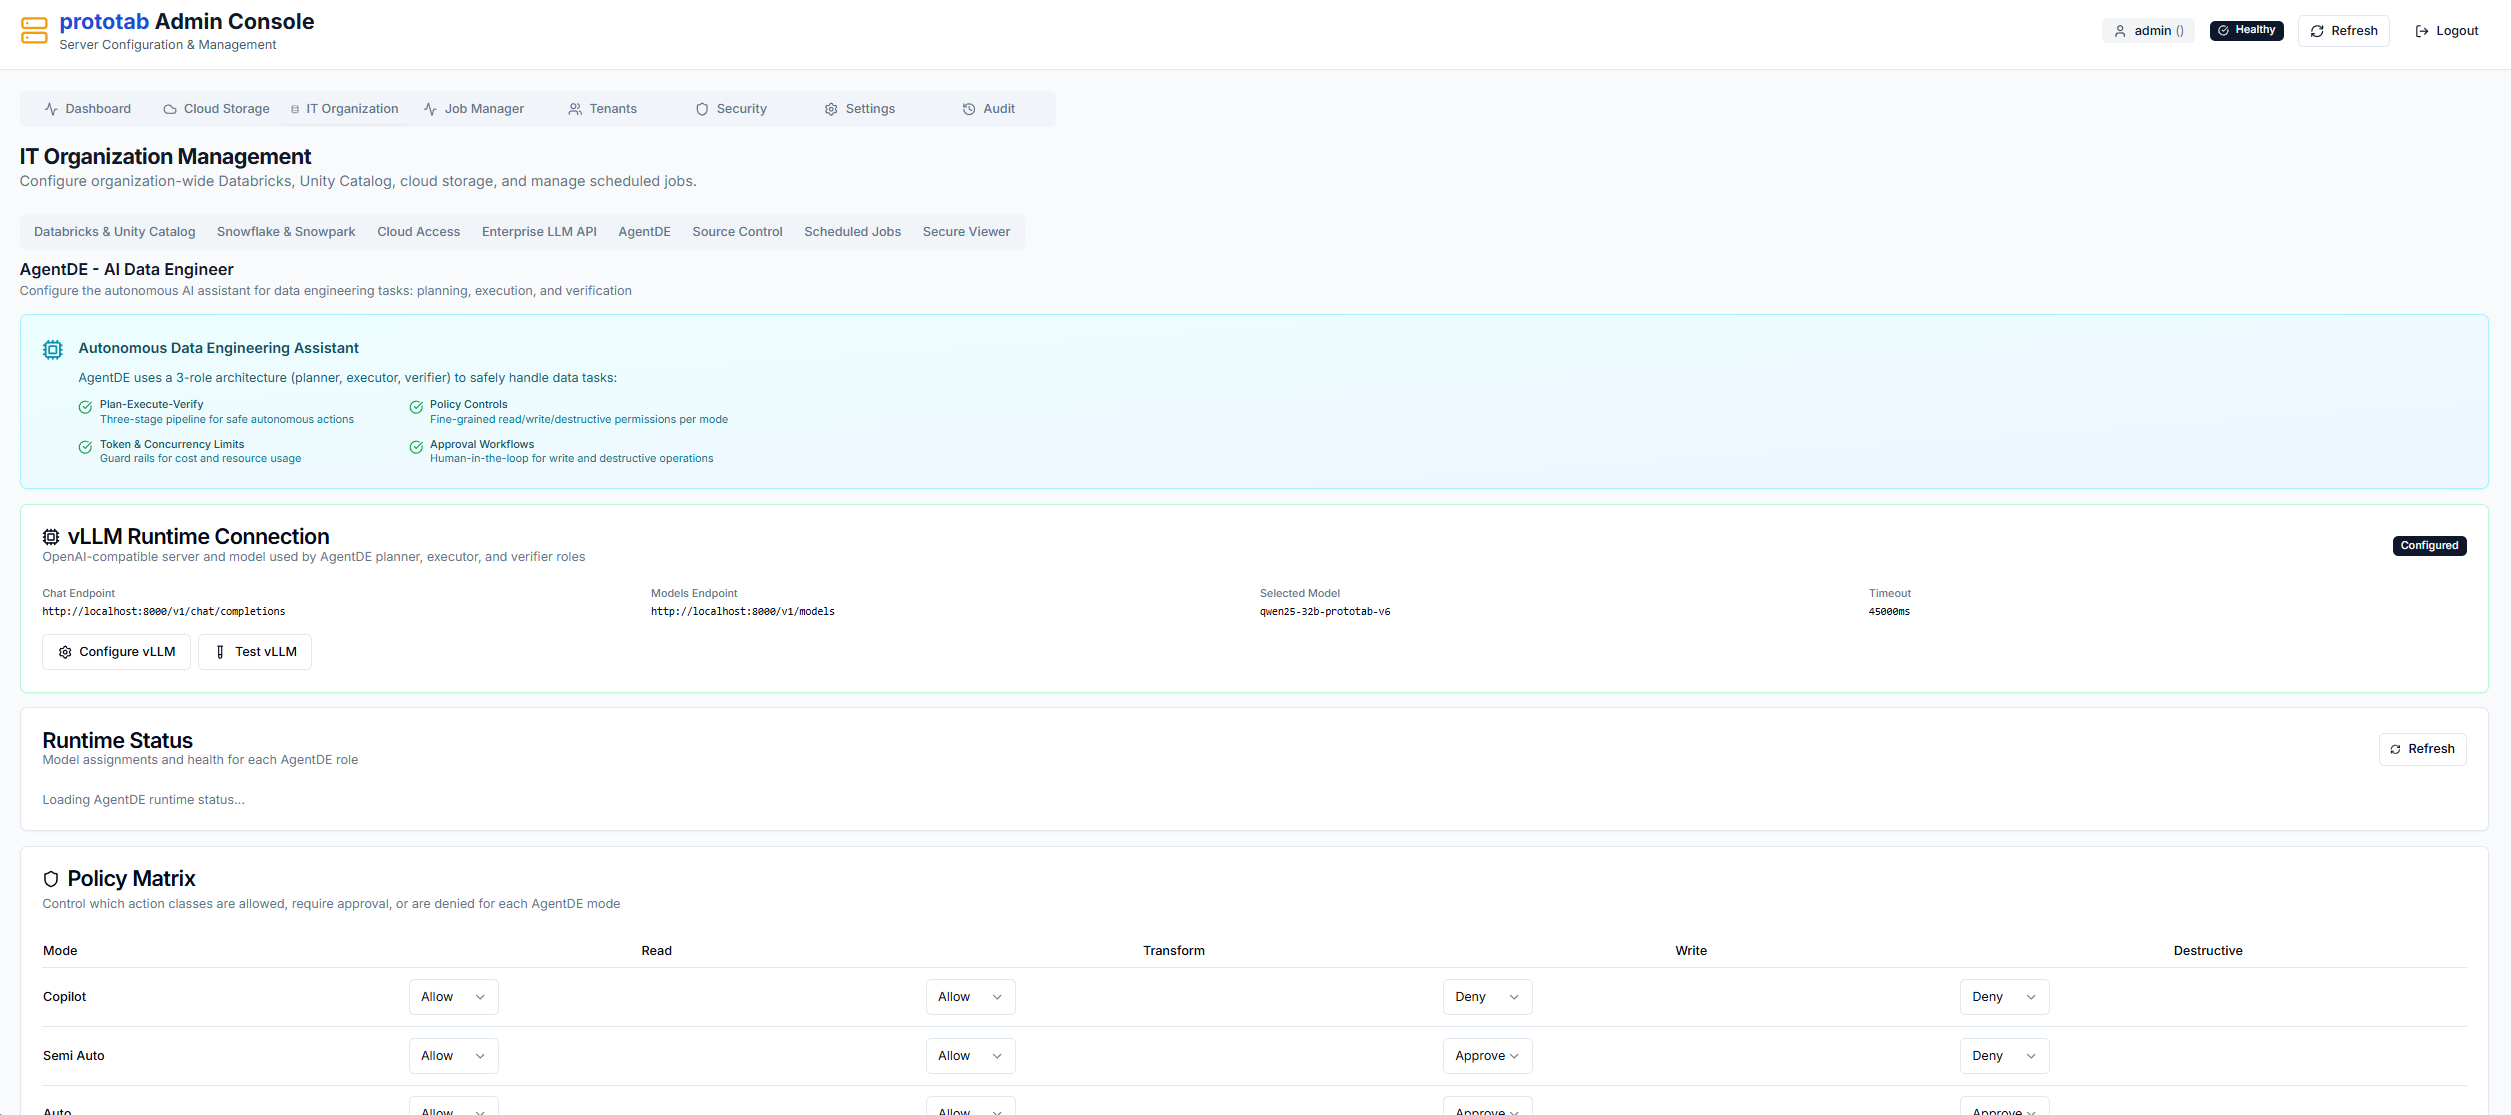This screenshot has width=2511, height=1115.
Task: Open the Configure vLLM dialog
Action: [116, 652]
